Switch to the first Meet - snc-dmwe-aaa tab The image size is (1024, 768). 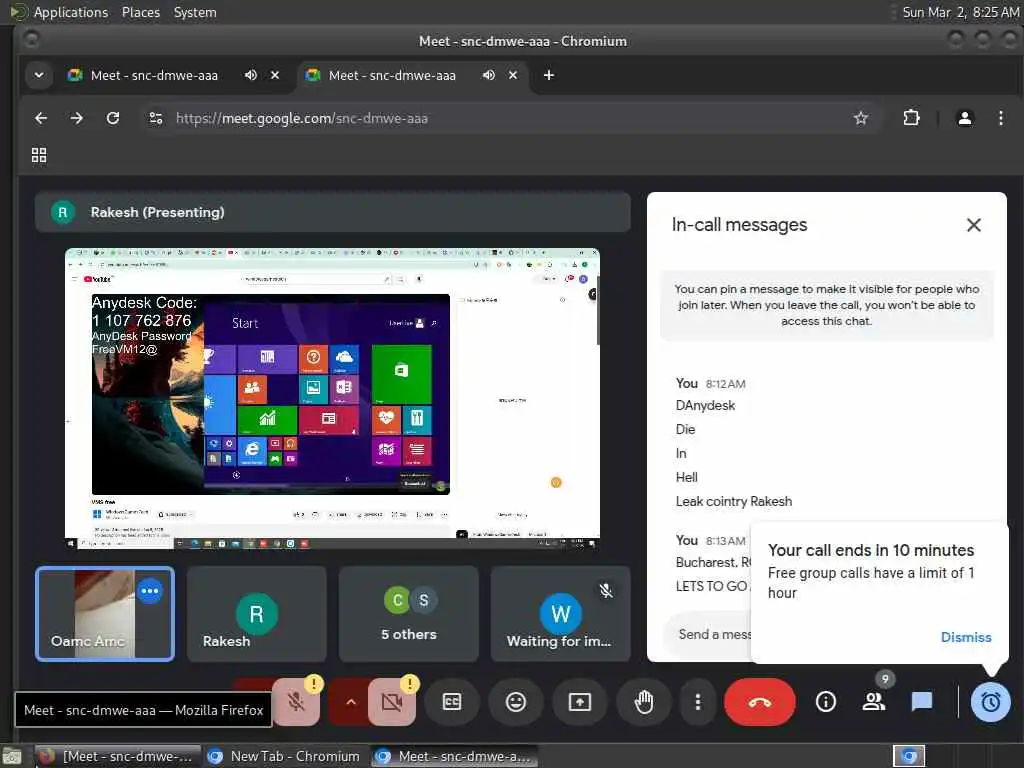154,76
